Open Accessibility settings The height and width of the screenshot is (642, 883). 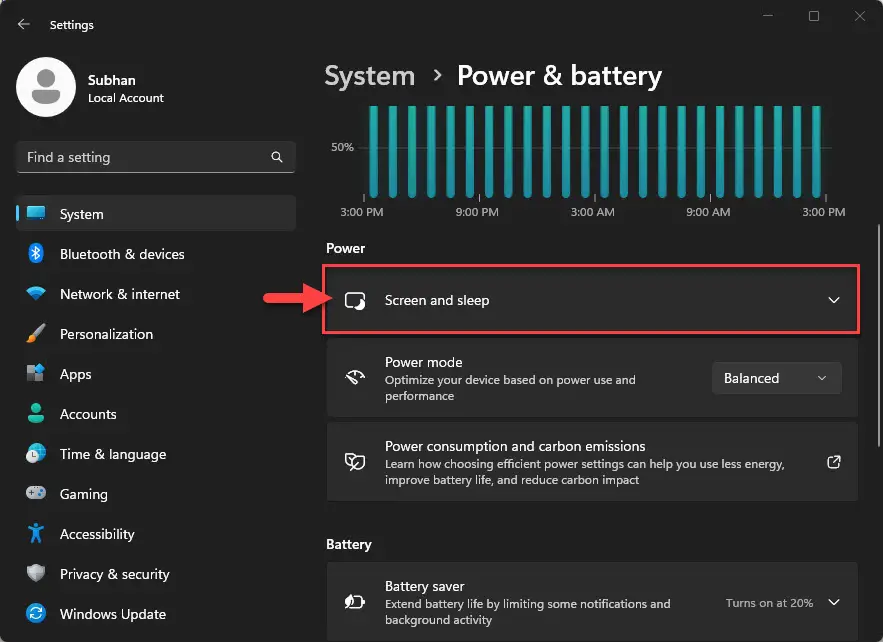pyautogui.click(x=156, y=534)
